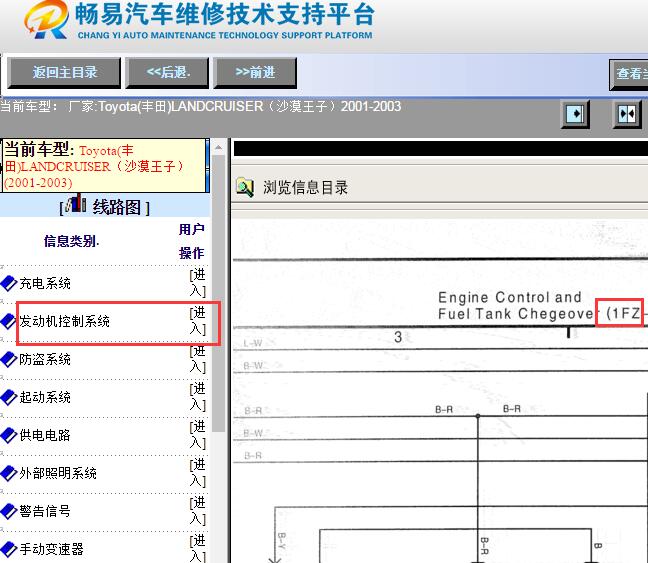Click the 线路图 books icon
The width and height of the screenshot is (648, 563).
(x=76, y=204)
